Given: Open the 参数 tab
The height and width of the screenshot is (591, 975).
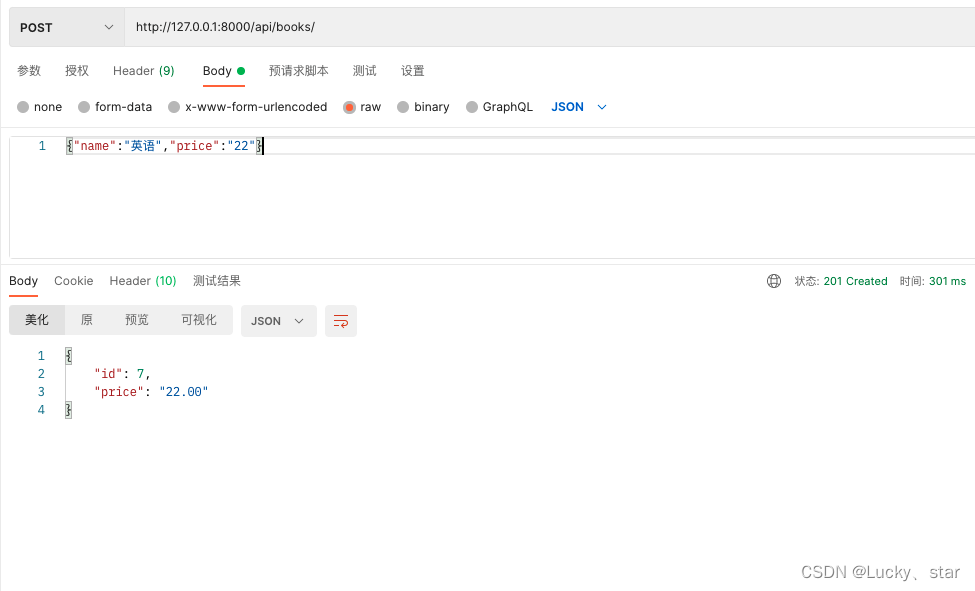Looking at the screenshot, I should click(x=29, y=71).
